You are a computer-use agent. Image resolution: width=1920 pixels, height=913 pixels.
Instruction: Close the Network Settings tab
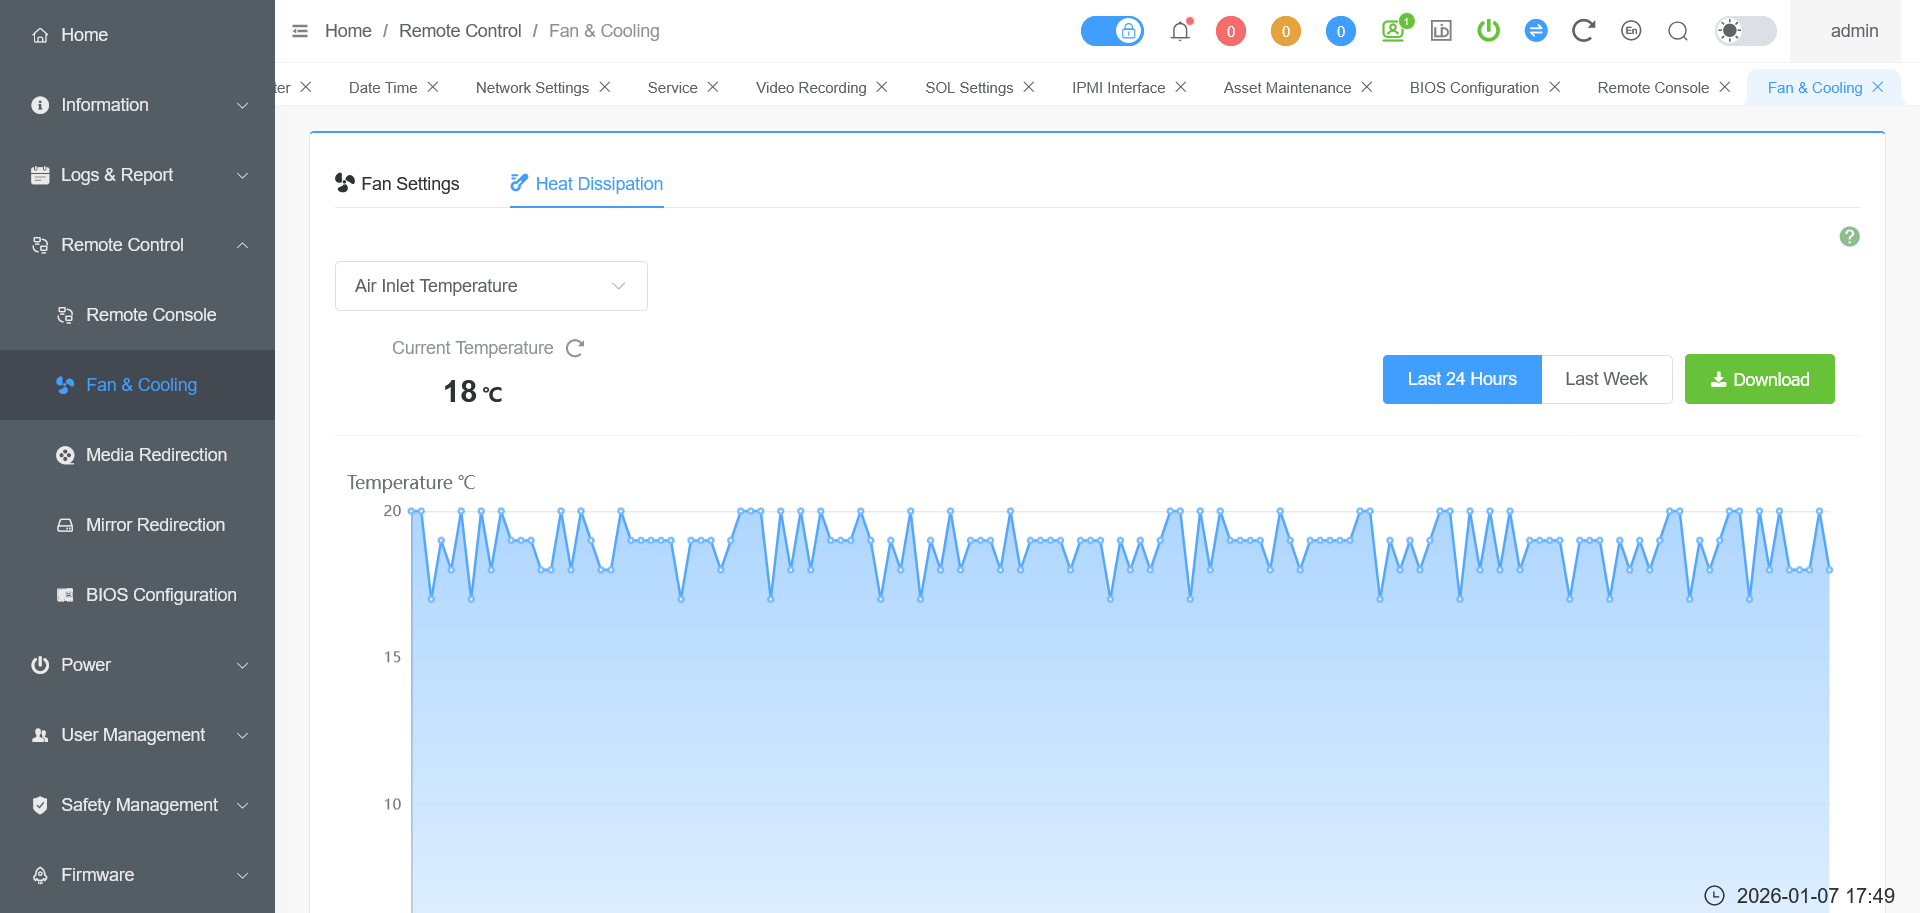(605, 87)
